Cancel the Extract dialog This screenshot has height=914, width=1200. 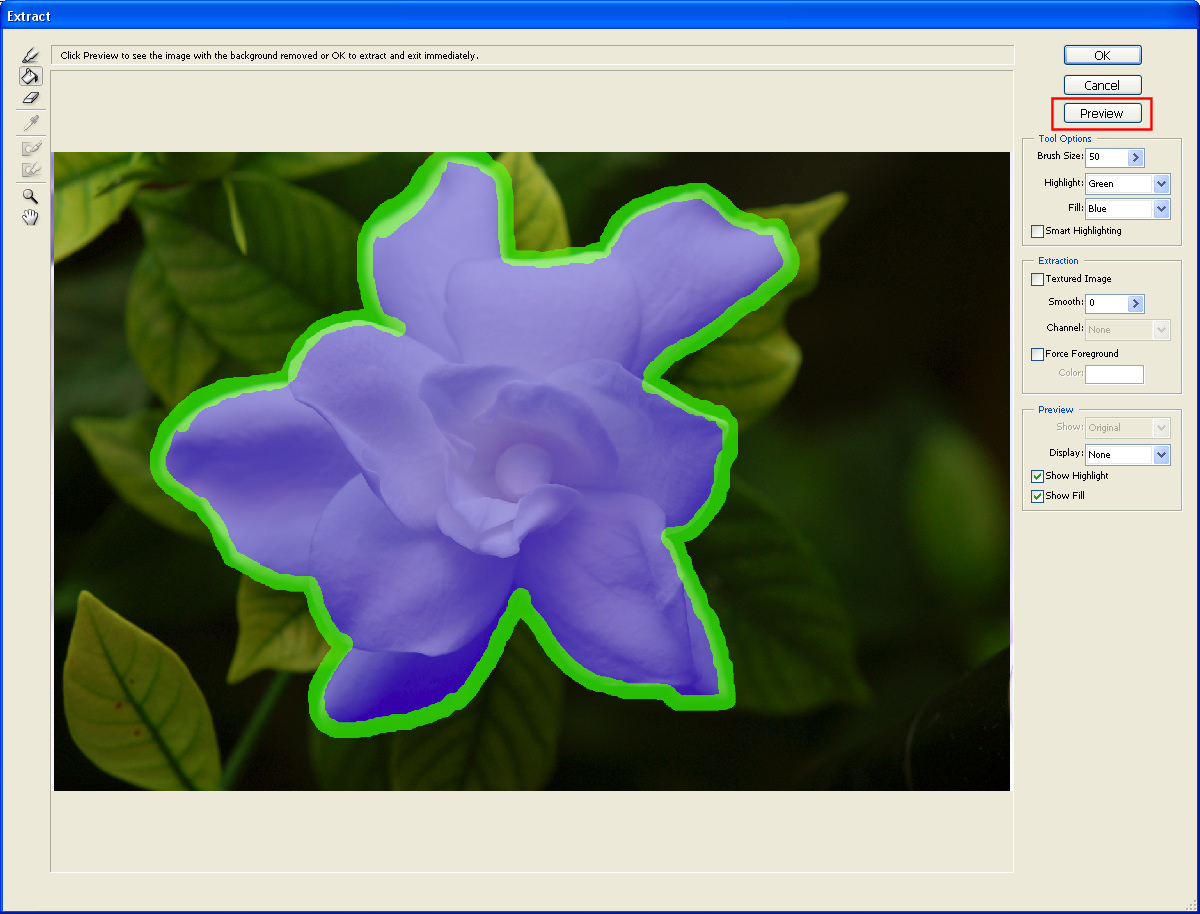click(1101, 84)
